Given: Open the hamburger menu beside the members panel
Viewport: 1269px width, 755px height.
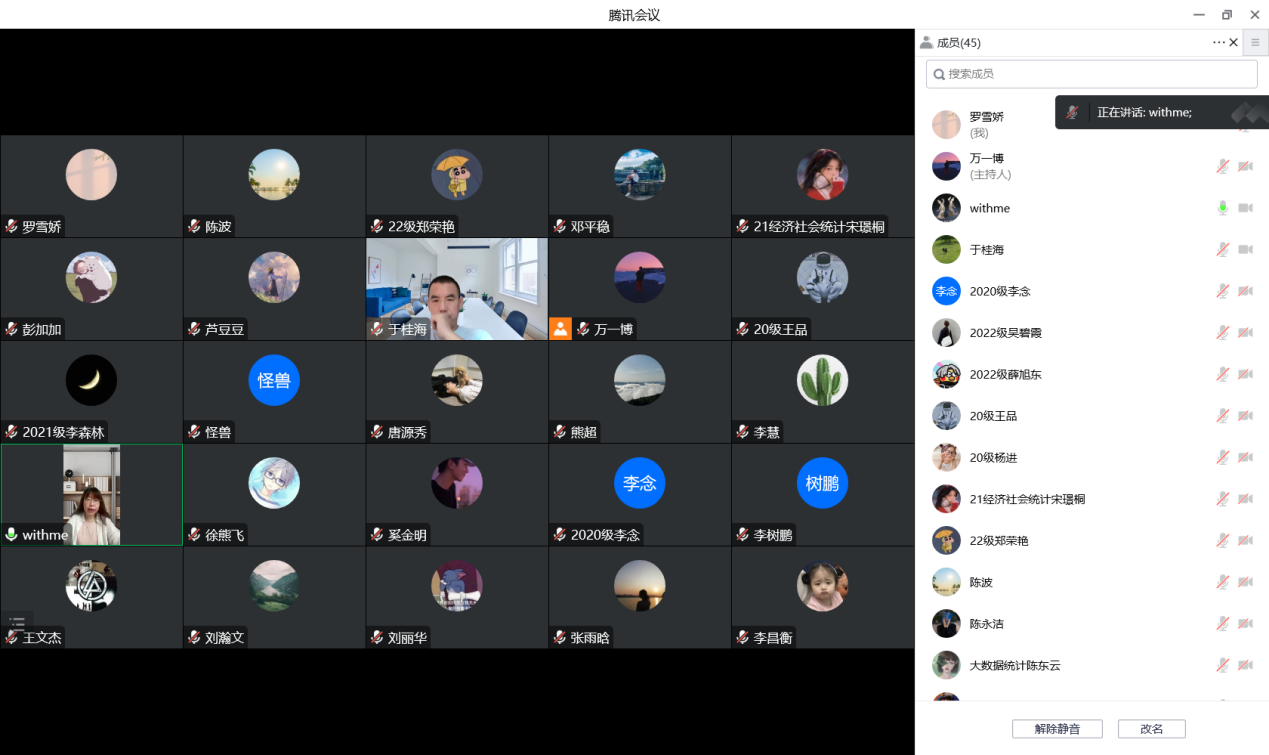Looking at the screenshot, I should click(x=1255, y=43).
